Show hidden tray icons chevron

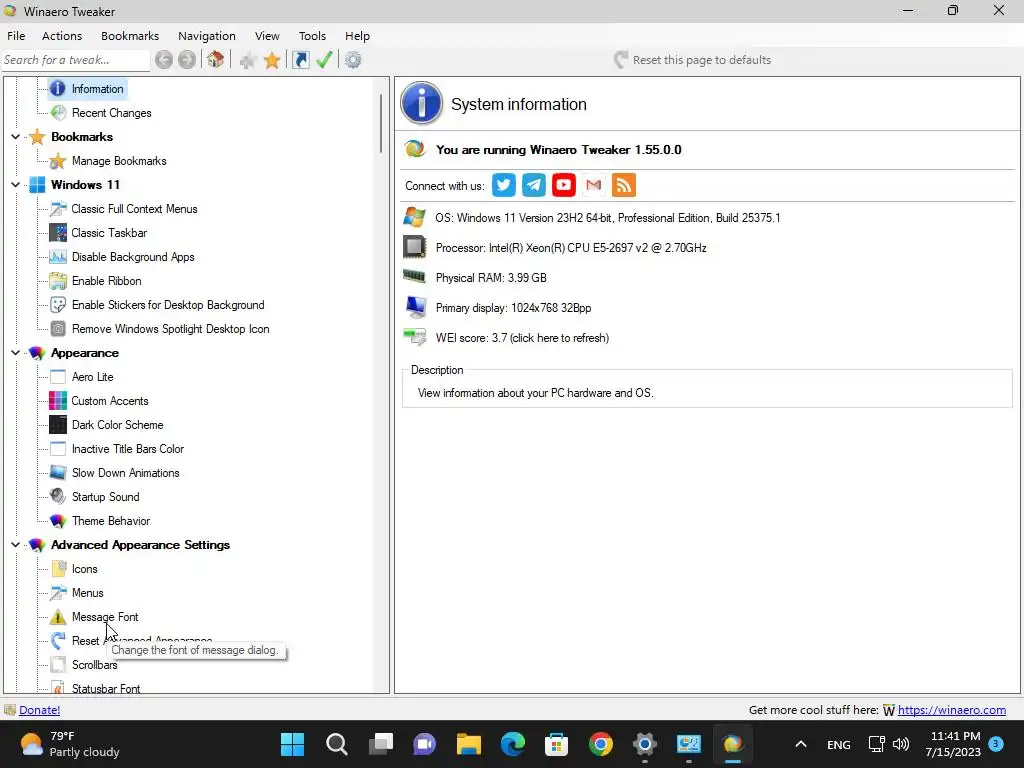[x=801, y=744]
